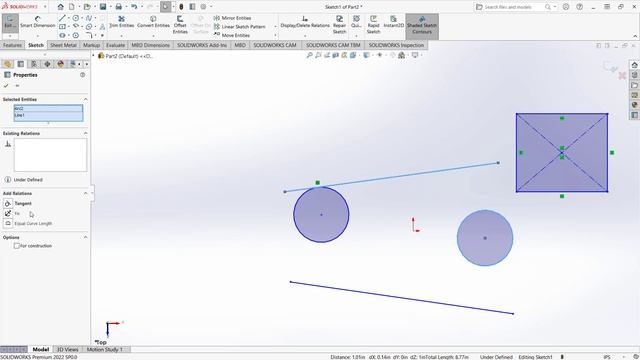Open the Save dropdown arrow
This screenshot has height=360, width=640.
110,7
